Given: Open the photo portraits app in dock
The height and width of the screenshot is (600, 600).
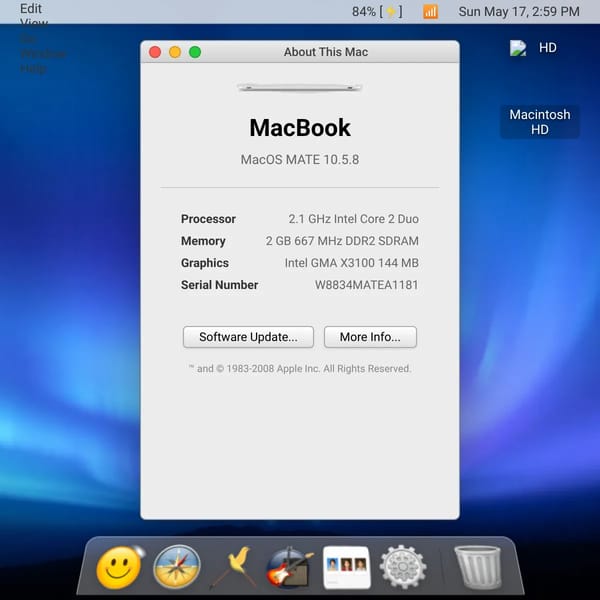Looking at the screenshot, I should tap(347, 567).
